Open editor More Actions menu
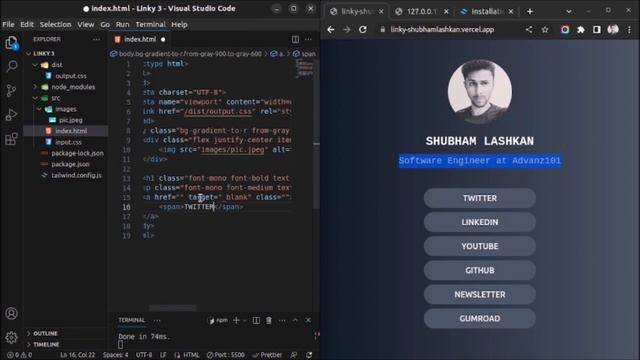Image resolution: width=640 pixels, height=360 pixels. pyautogui.click(x=308, y=39)
